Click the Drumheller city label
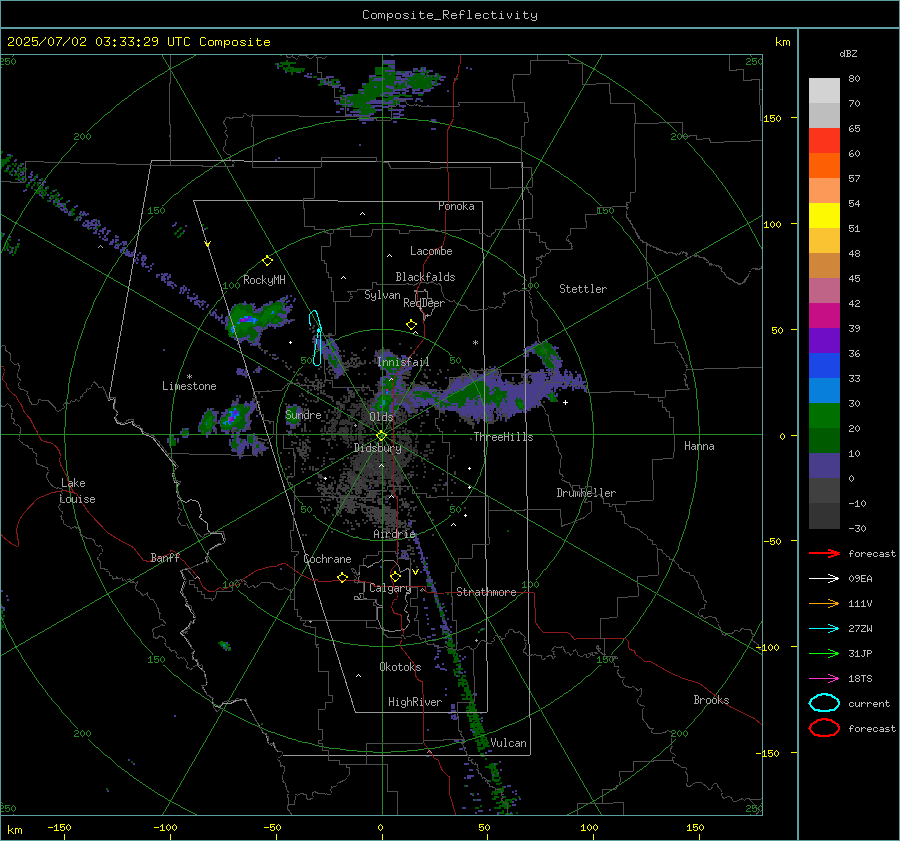 click(586, 493)
